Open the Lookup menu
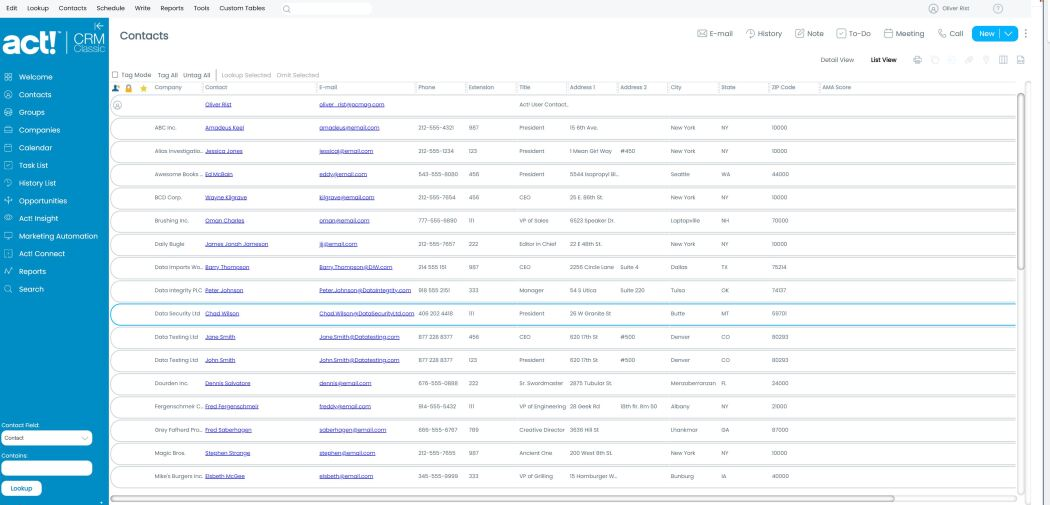The width and height of the screenshot is (1050, 505). point(38,9)
